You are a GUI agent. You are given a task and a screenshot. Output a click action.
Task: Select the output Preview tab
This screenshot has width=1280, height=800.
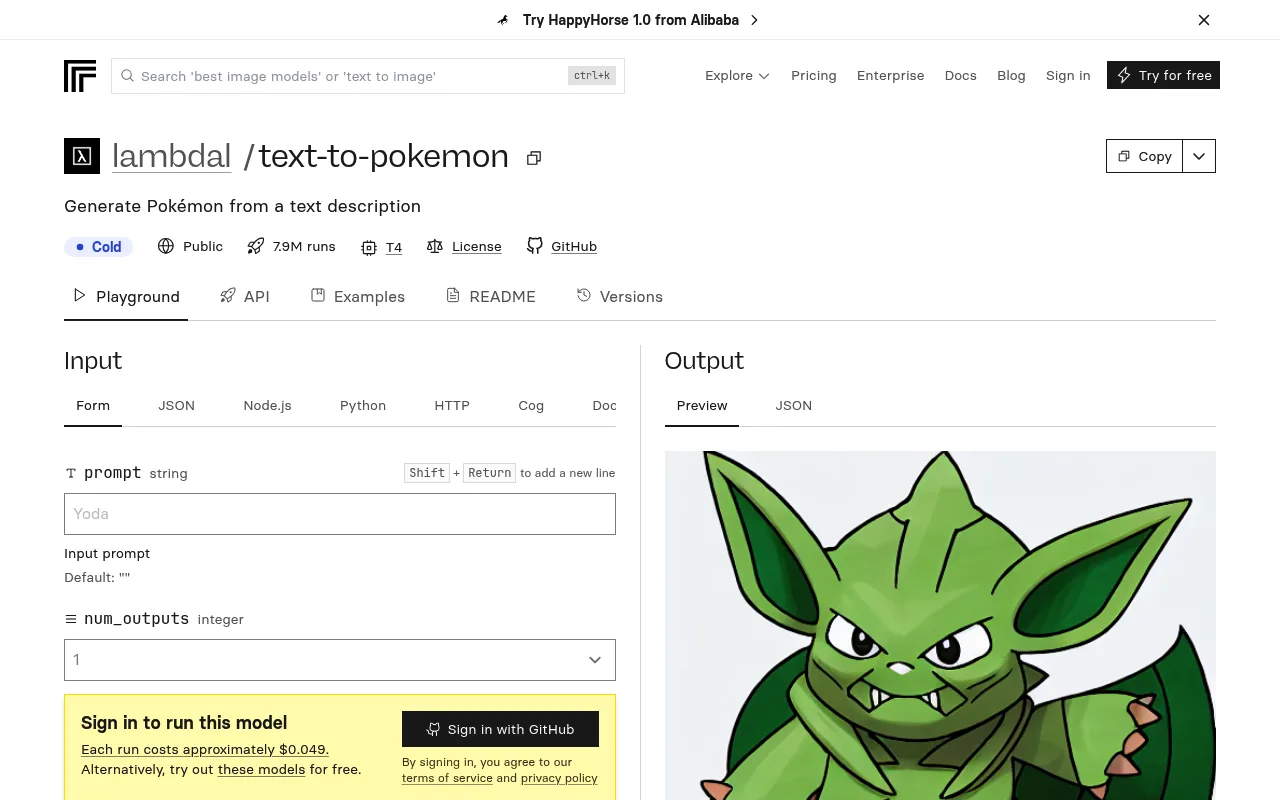point(702,406)
